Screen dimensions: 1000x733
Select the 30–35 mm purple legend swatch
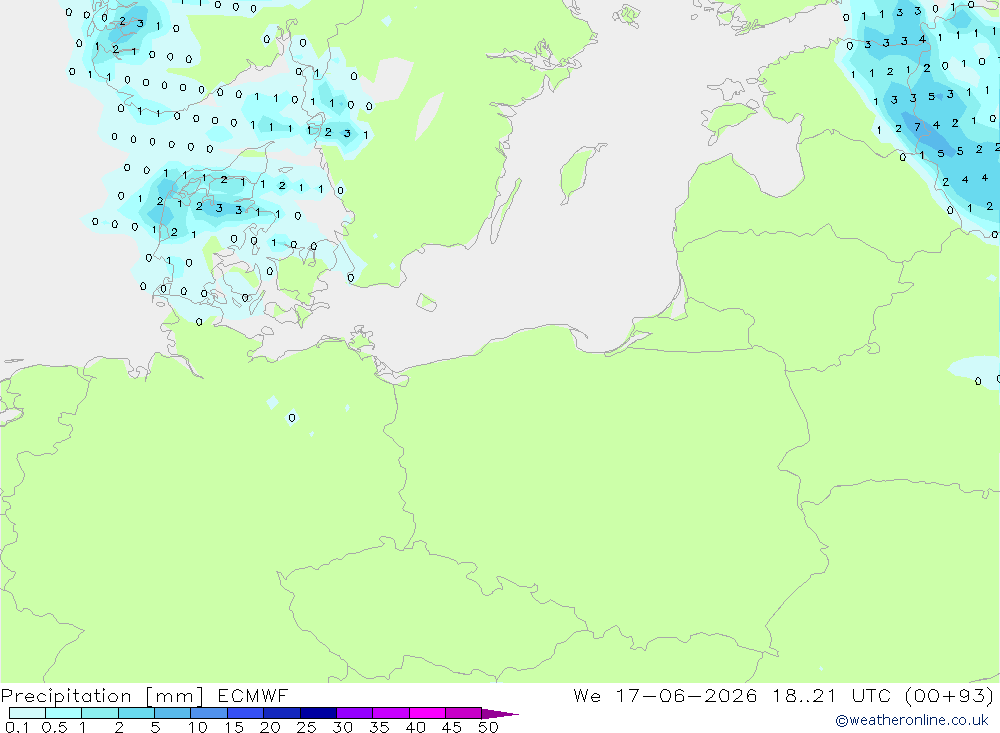pos(354,713)
